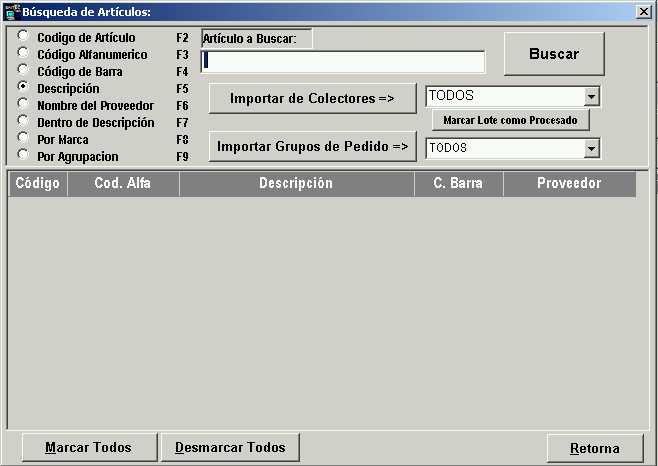Viewport: 658px width, 466px height.
Task: Choose the Código de Barra radio button
Action: pyautogui.click(x=23, y=71)
